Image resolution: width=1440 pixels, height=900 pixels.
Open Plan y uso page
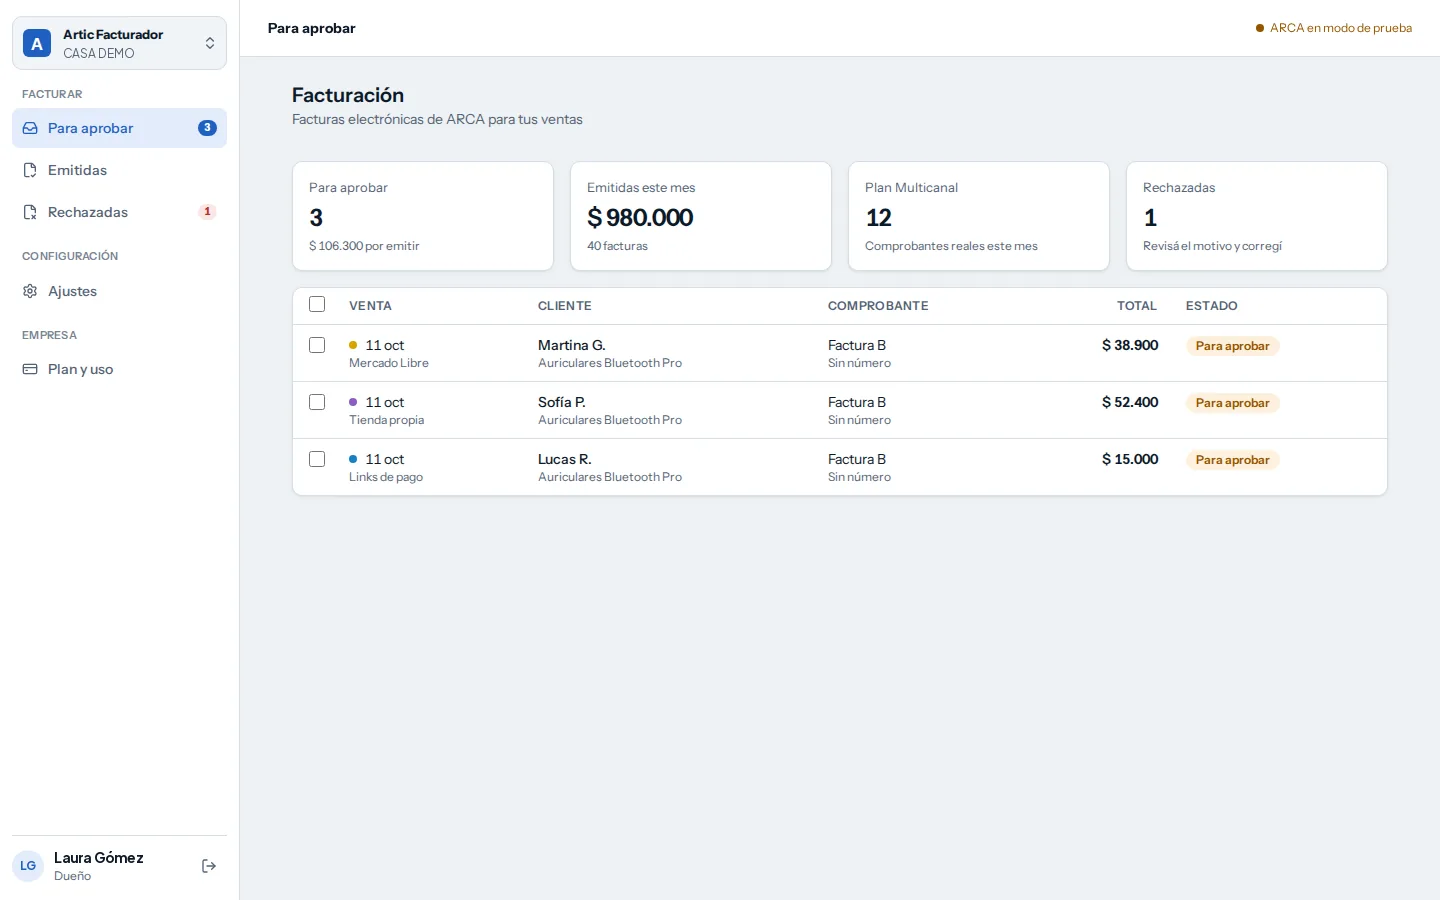coord(119,369)
